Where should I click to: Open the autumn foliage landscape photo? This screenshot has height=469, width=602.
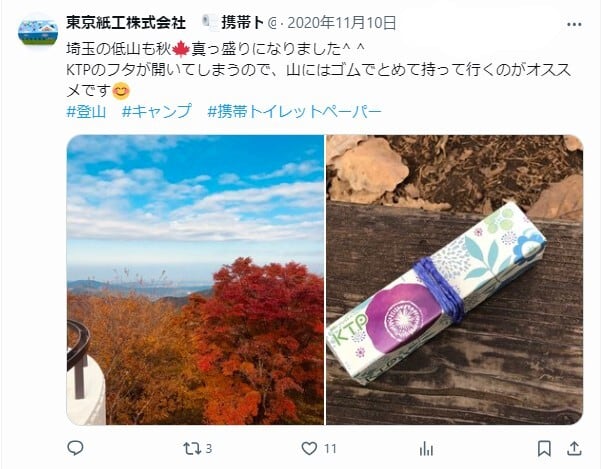coord(195,280)
